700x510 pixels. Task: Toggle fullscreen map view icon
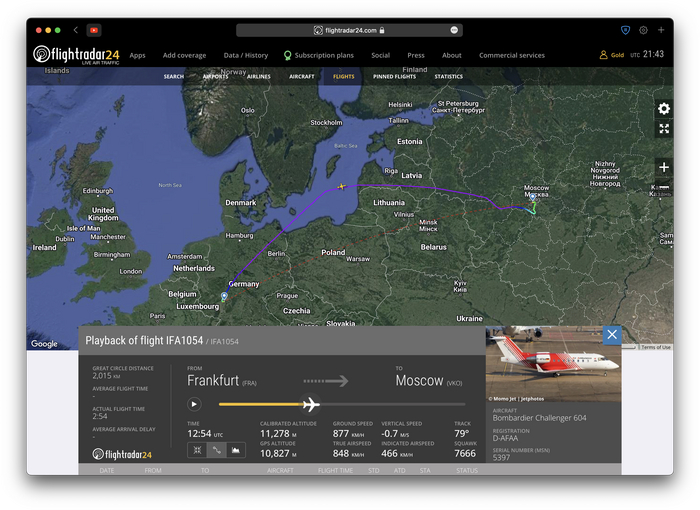tap(664, 129)
